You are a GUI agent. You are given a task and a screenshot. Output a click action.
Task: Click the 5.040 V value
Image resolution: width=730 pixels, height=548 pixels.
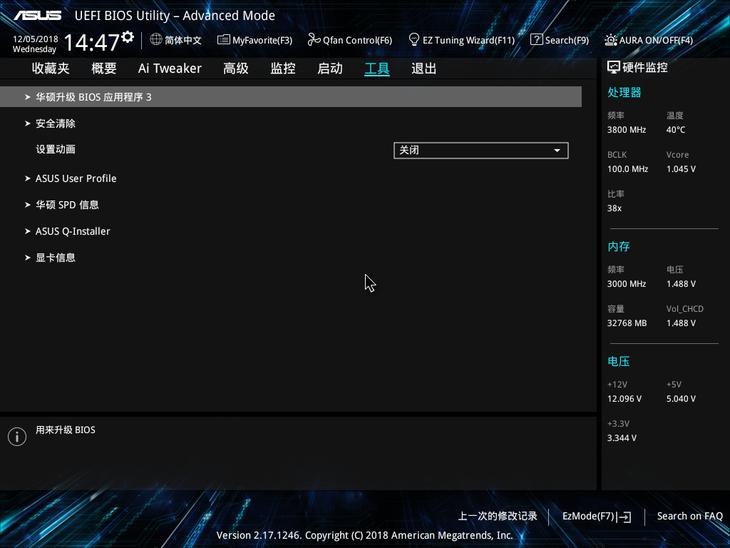click(x=681, y=399)
